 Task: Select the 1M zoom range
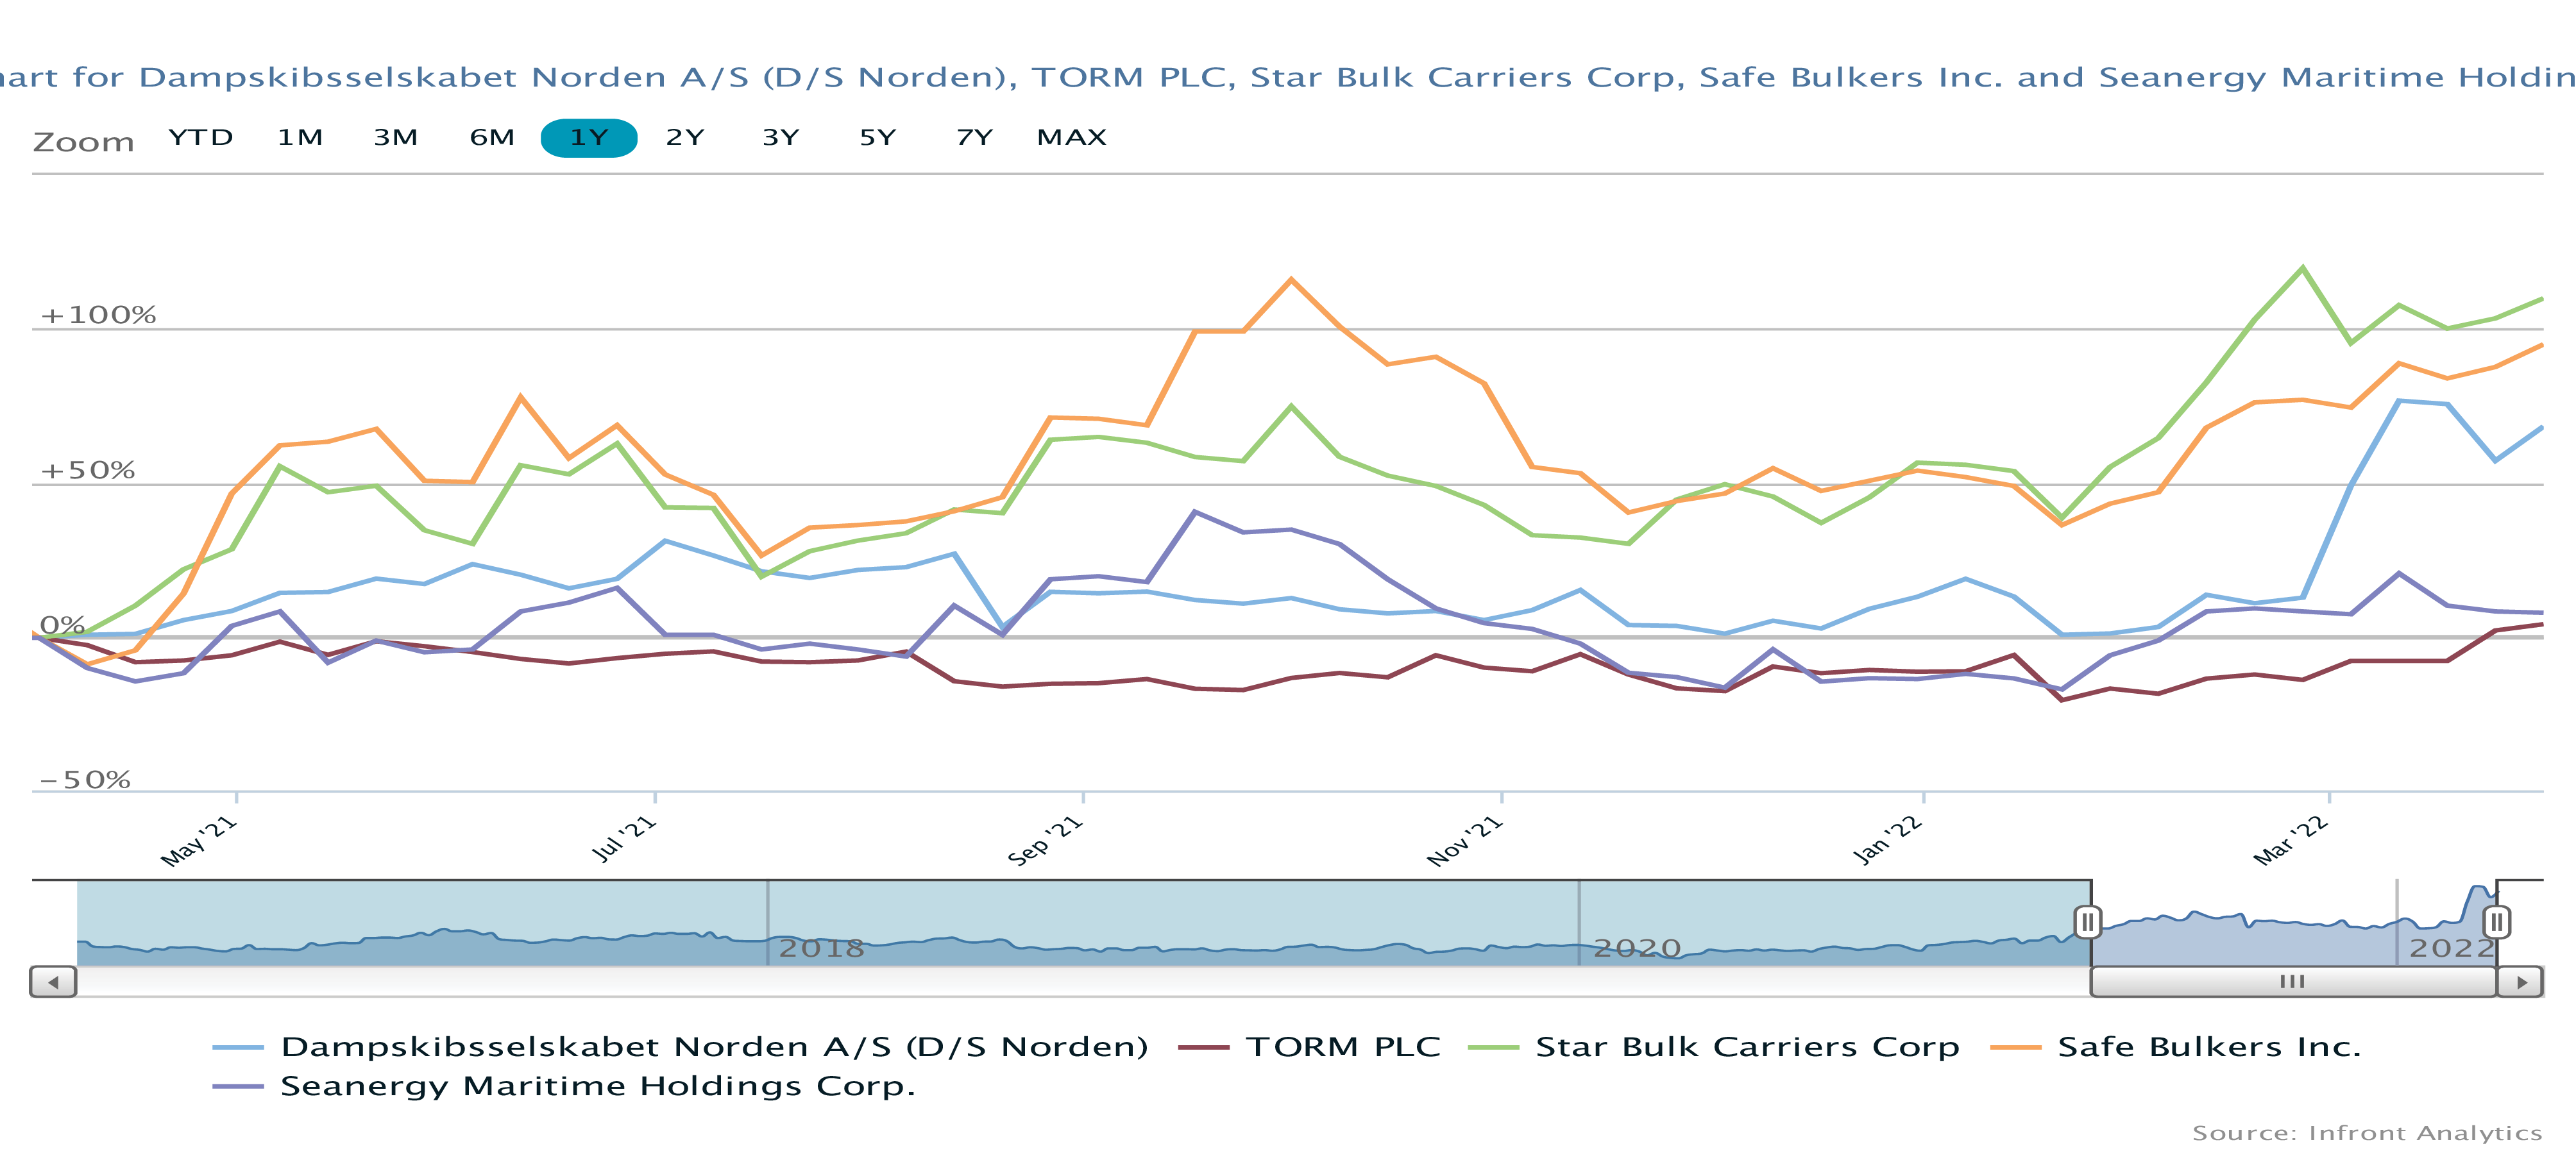(x=300, y=138)
